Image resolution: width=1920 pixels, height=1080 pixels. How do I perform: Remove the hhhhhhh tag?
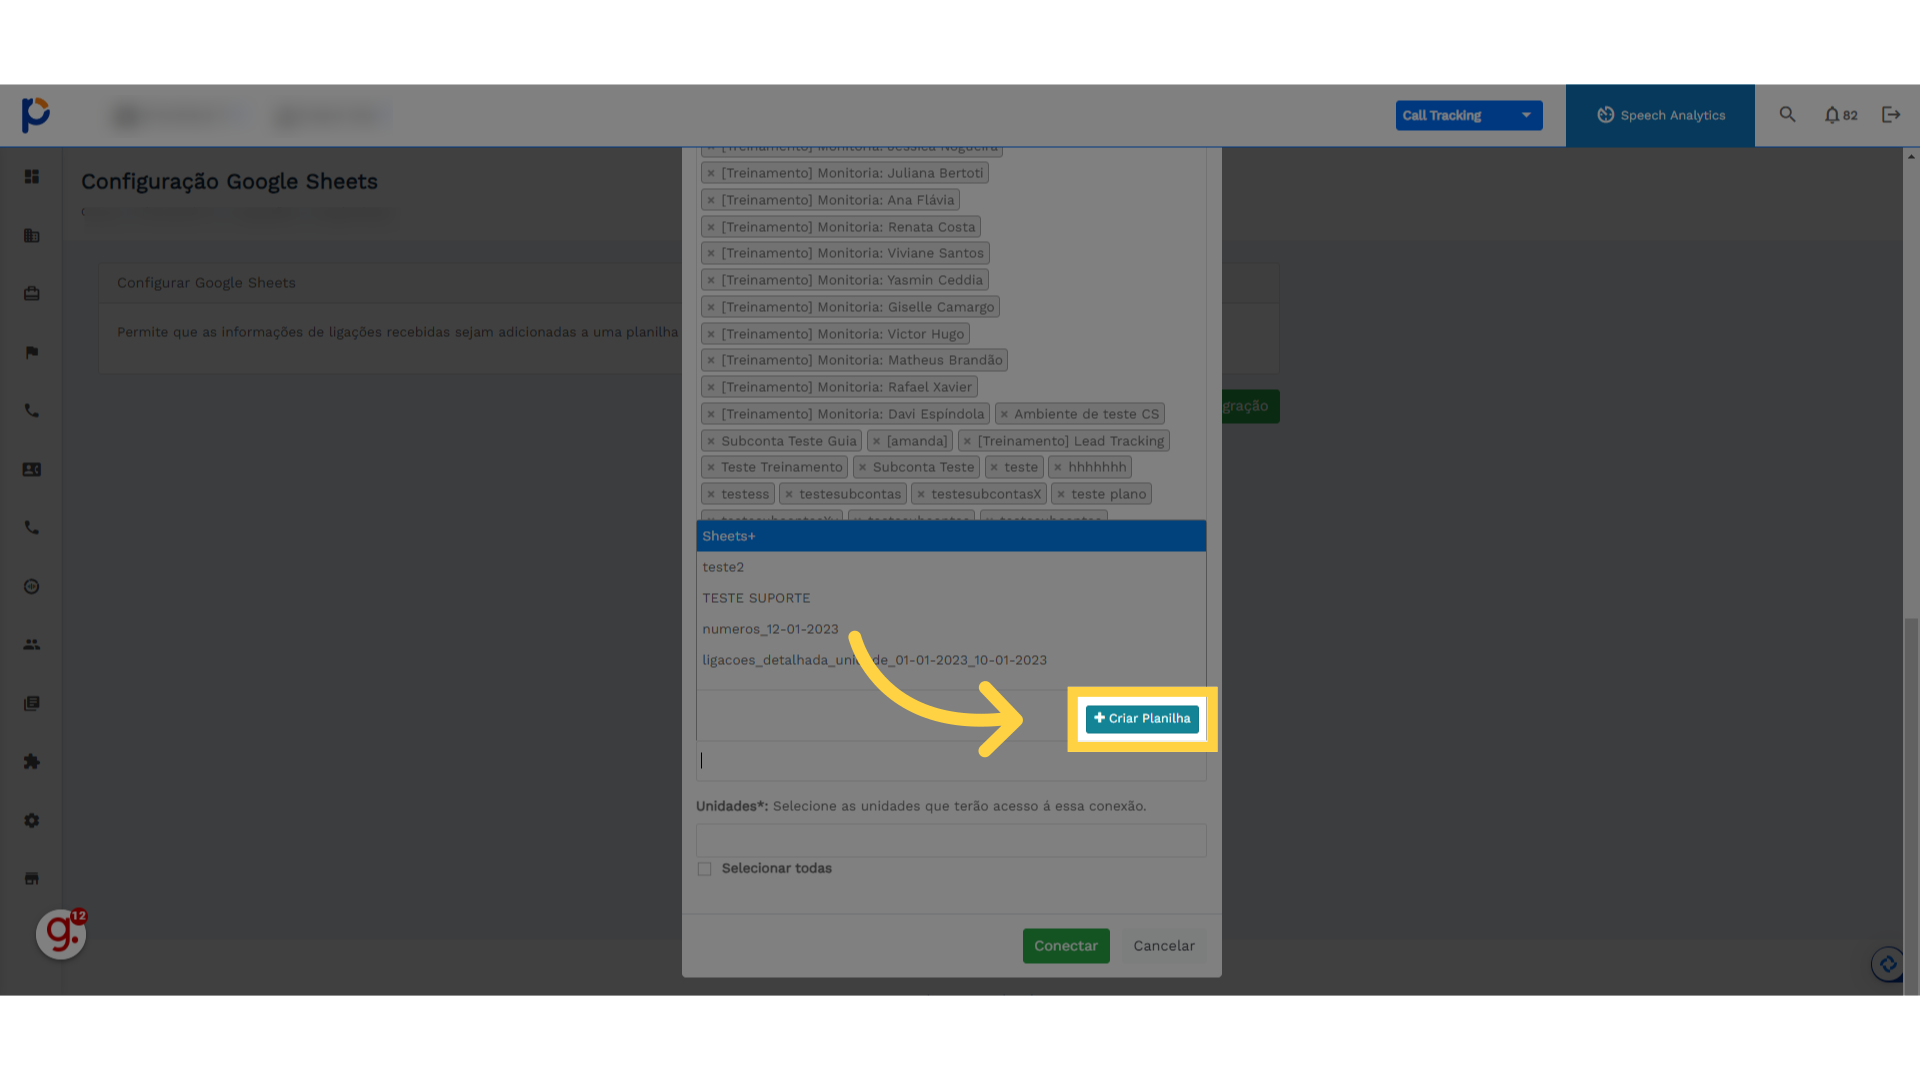coord(1057,467)
